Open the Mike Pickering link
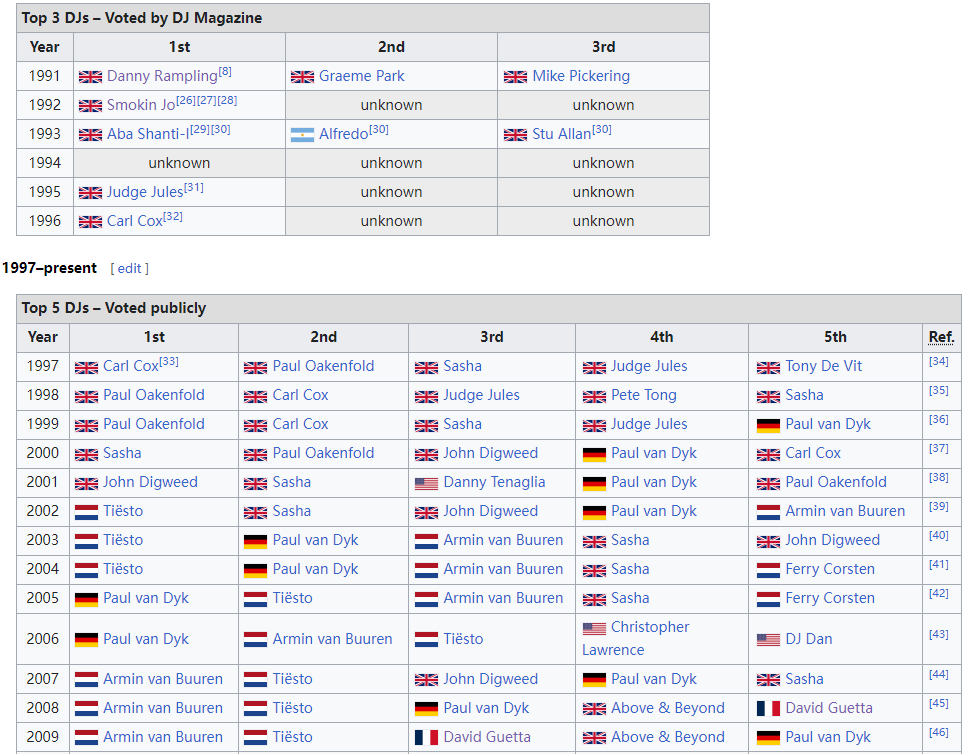Screen dimensions: 969x754 pos(581,76)
